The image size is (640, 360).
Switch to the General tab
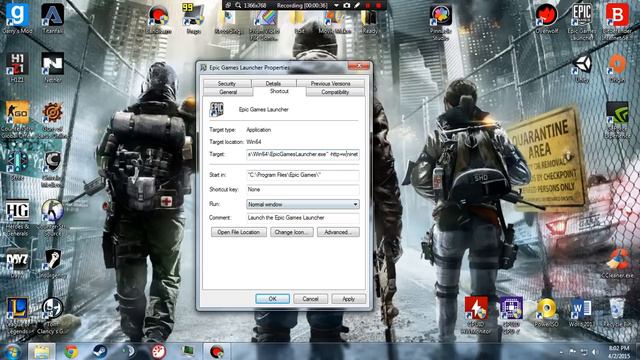coord(228,92)
